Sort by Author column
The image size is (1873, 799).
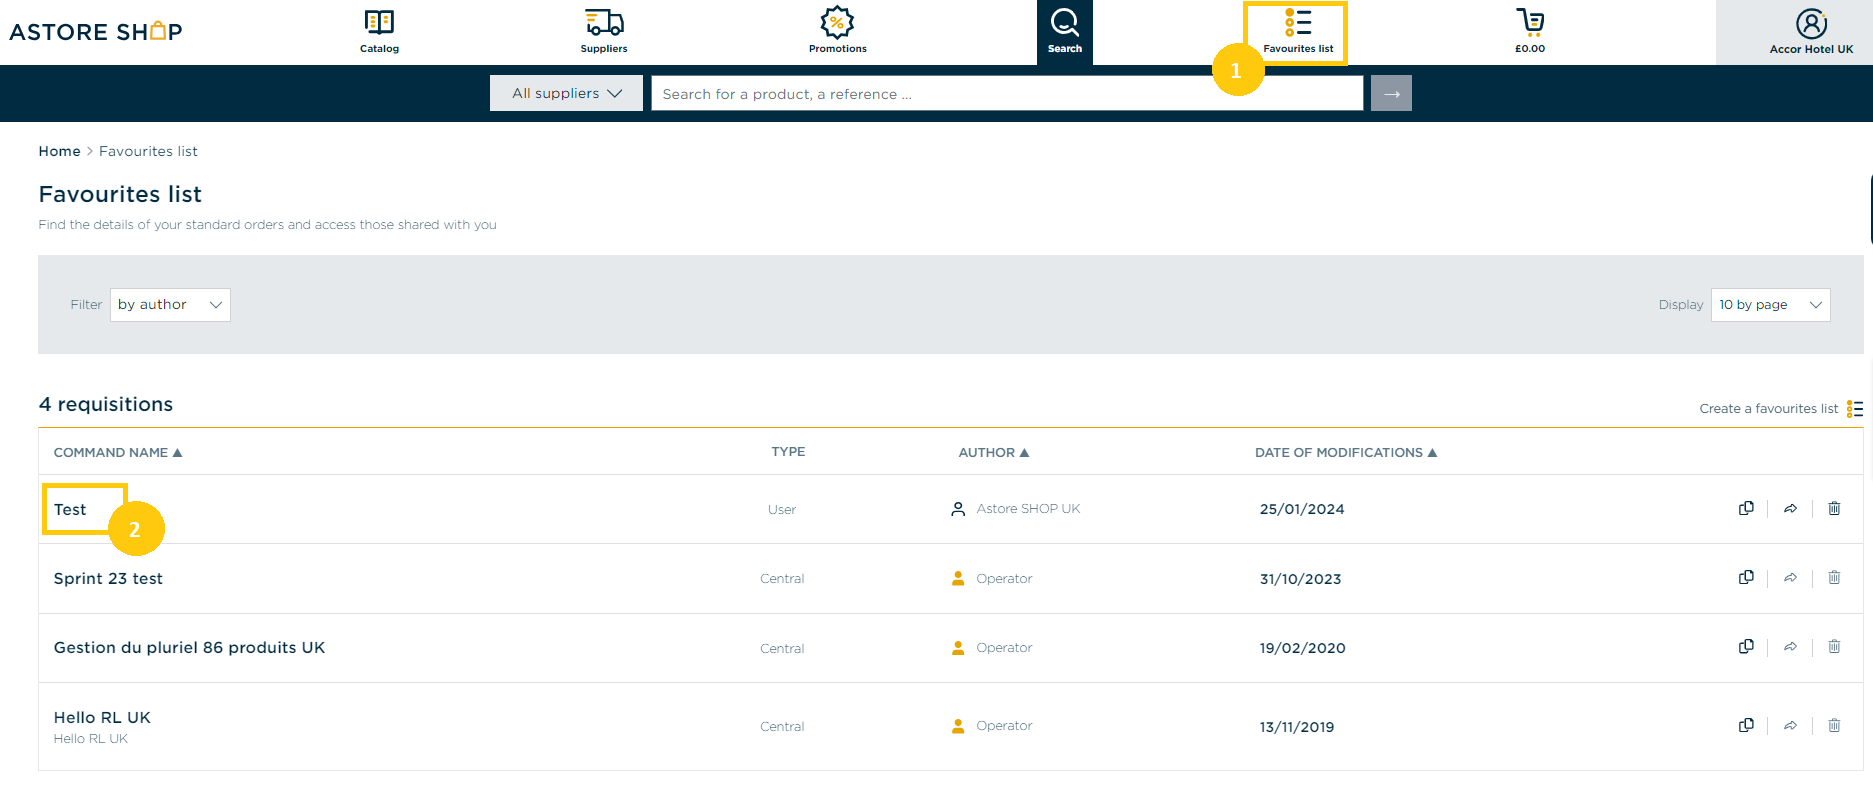click(x=994, y=453)
